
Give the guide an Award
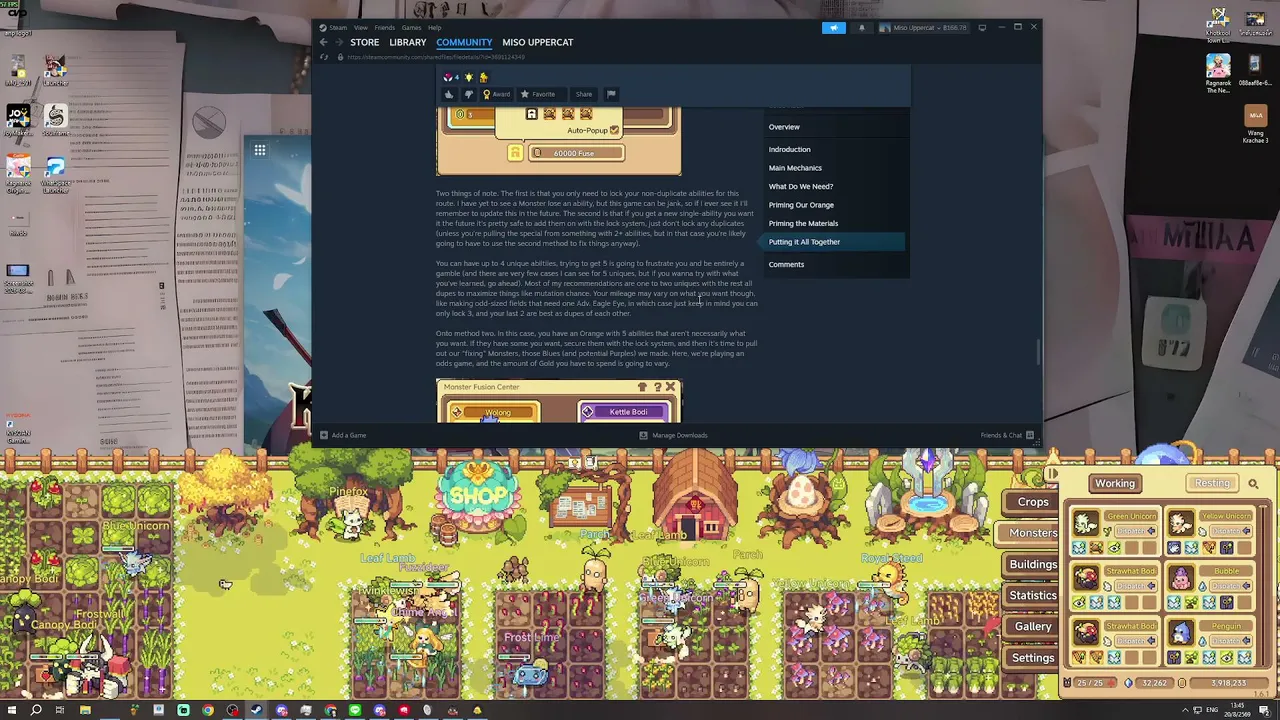pyautogui.click(x=497, y=94)
